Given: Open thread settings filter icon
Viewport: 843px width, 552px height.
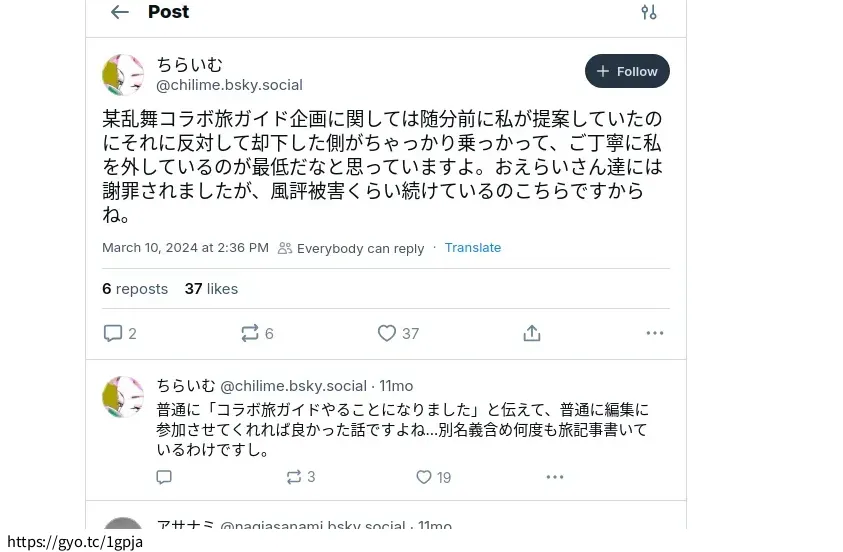Looking at the screenshot, I should tap(649, 12).
